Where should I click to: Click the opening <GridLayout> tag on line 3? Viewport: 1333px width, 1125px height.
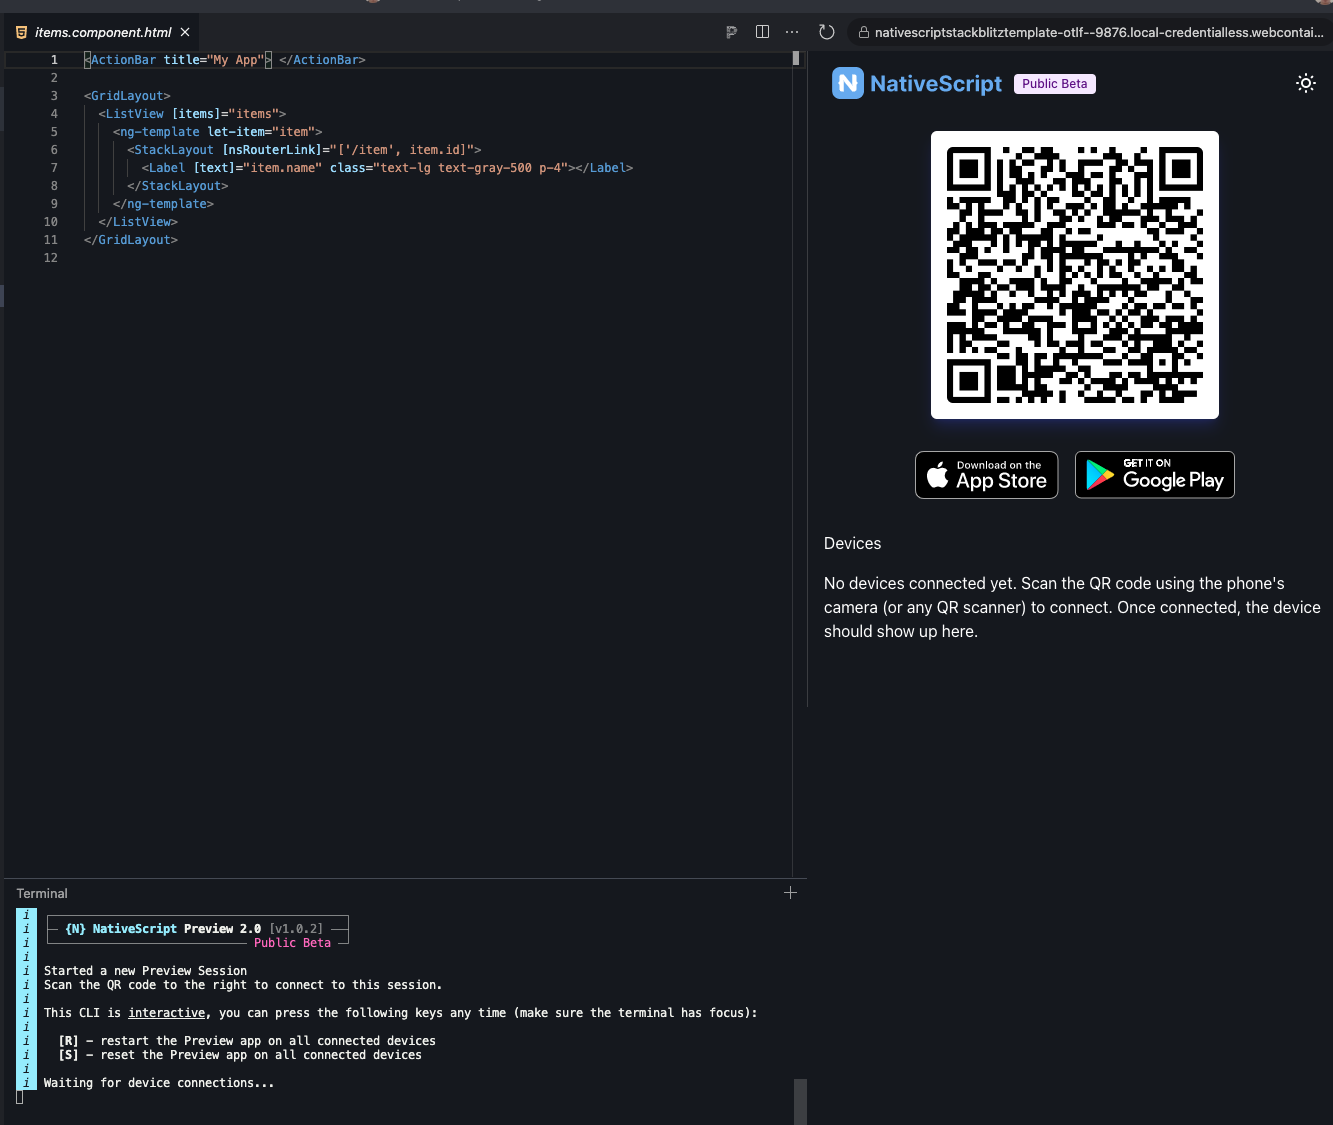pyautogui.click(x=127, y=96)
